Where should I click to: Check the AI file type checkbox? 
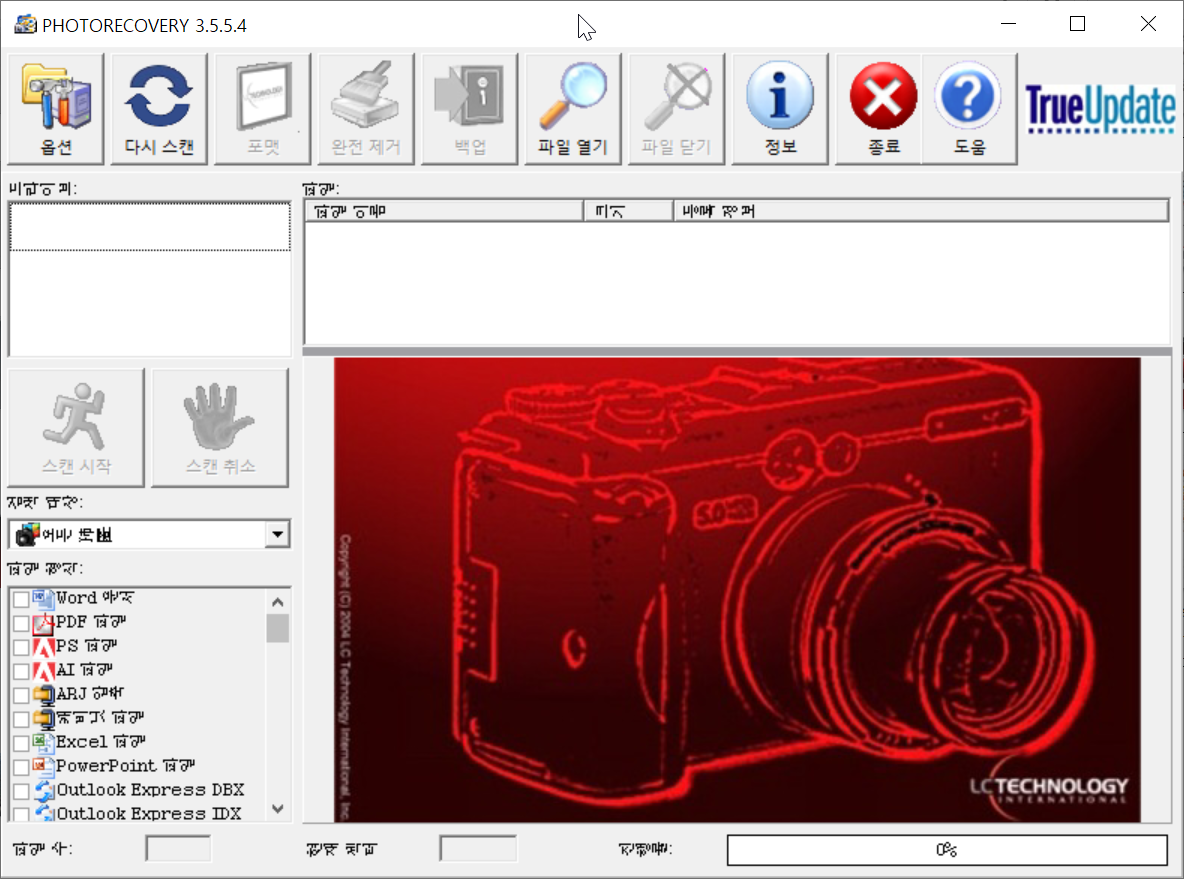[x=21, y=671]
